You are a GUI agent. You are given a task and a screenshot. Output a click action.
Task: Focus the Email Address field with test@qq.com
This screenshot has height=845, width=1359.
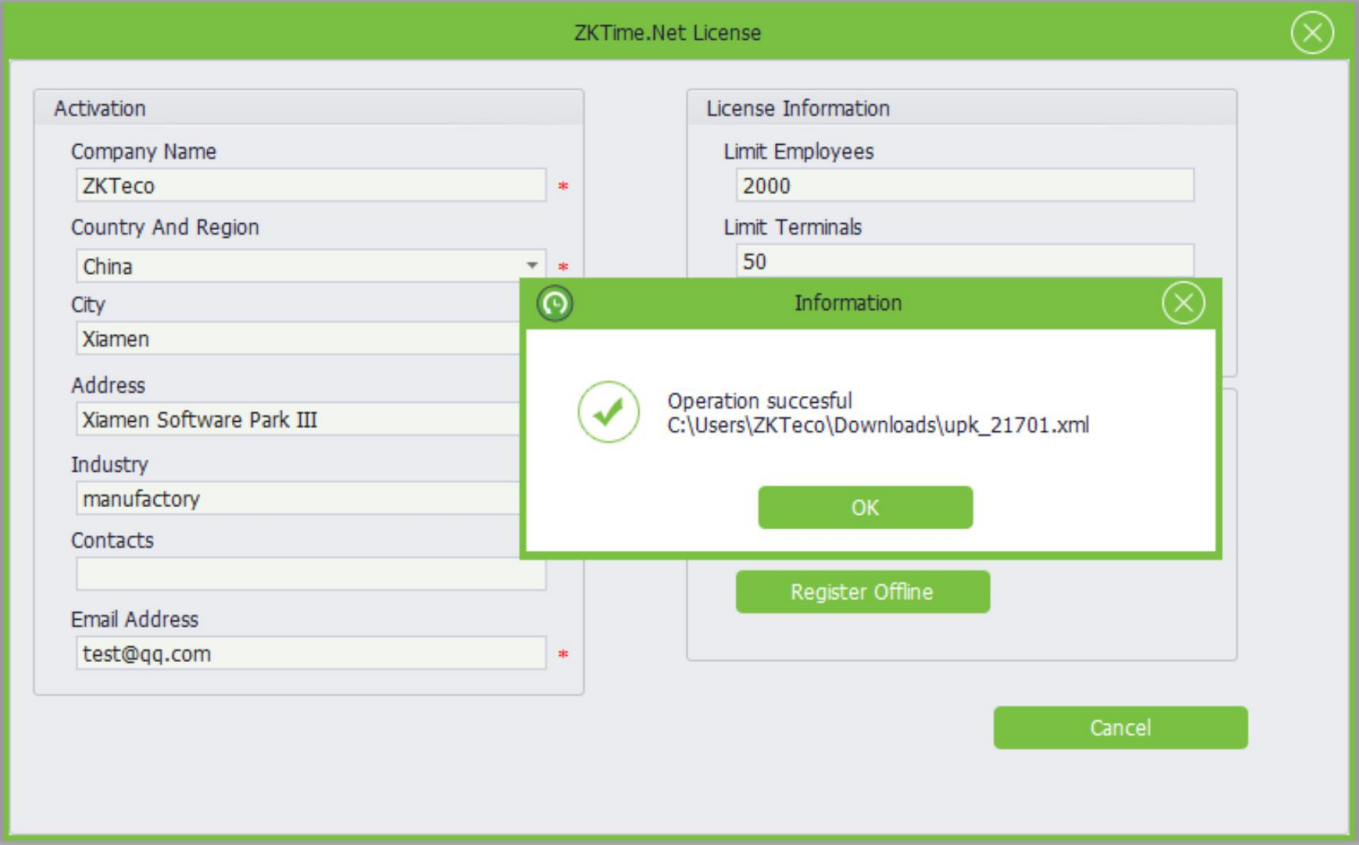[x=310, y=654]
